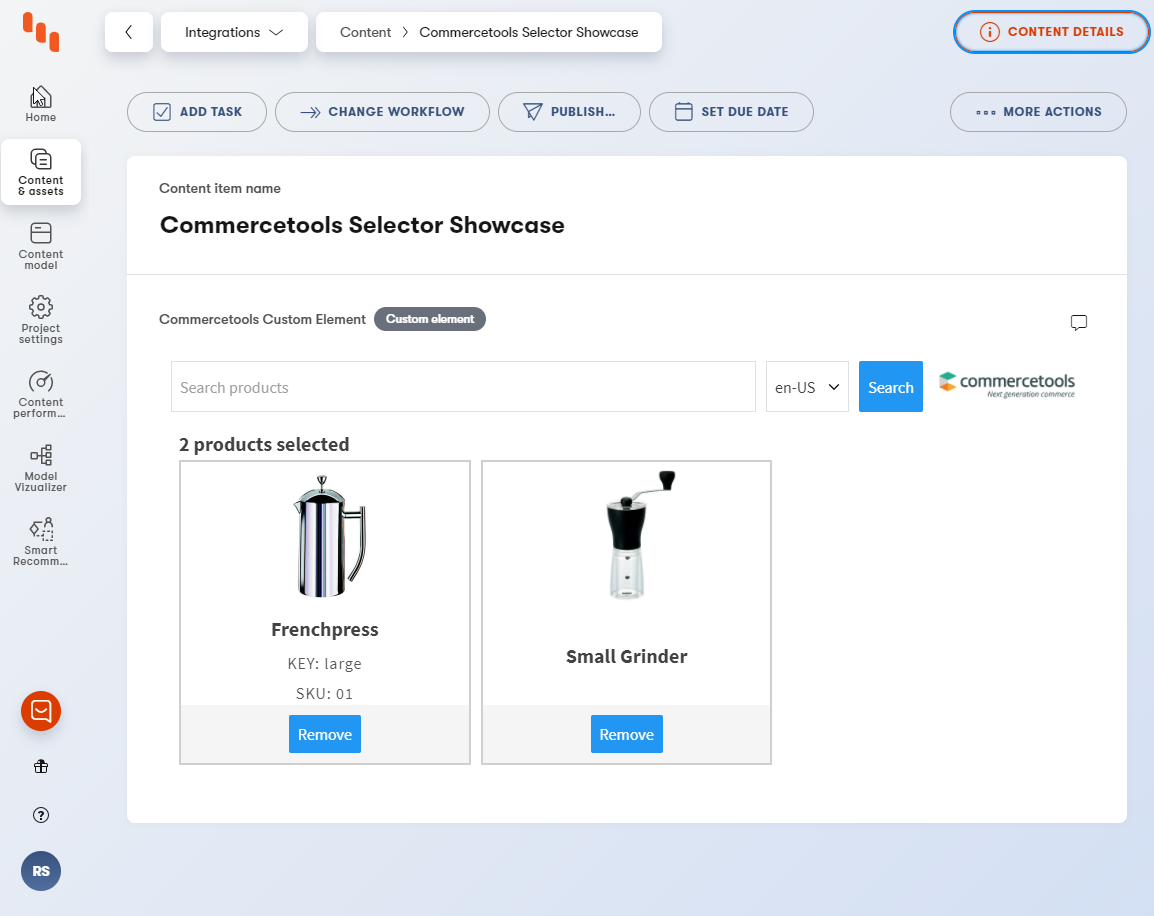1154x916 pixels.
Task: Click 'Commercetools Custom Element' label
Action: (262, 319)
